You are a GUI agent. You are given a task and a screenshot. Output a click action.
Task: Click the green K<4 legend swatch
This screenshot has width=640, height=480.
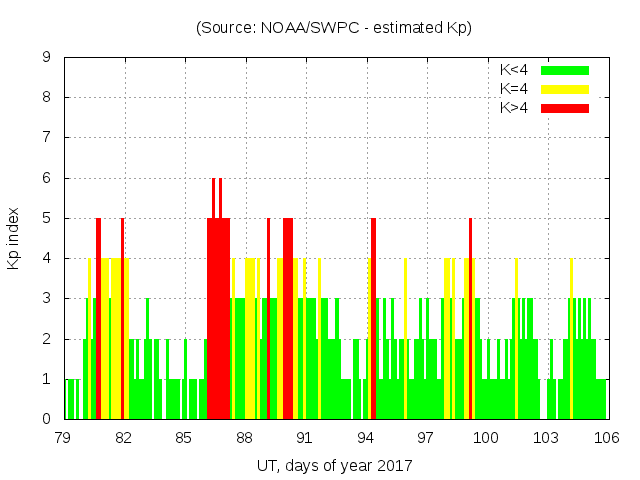[565, 70]
